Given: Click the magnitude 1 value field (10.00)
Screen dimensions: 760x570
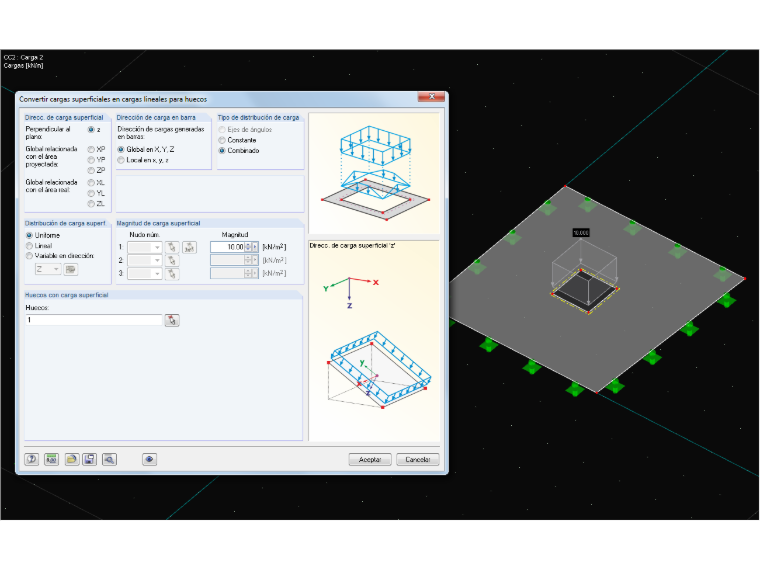Looking at the screenshot, I should pyautogui.click(x=228, y=247).
